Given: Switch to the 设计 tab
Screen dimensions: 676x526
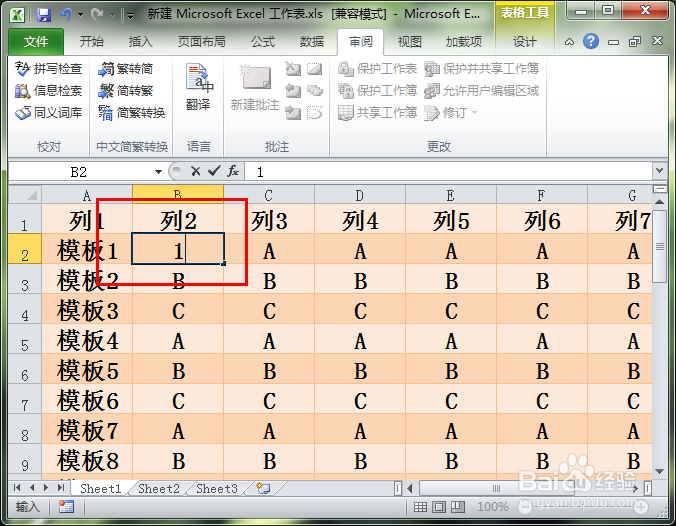Looking at the screenshot, I should (525, 42).
